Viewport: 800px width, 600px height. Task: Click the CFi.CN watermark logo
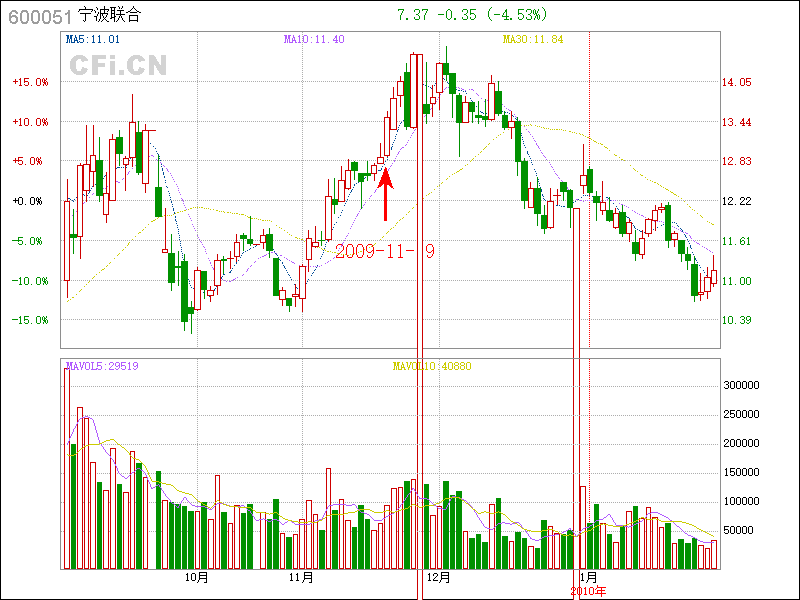click(118, 65)
